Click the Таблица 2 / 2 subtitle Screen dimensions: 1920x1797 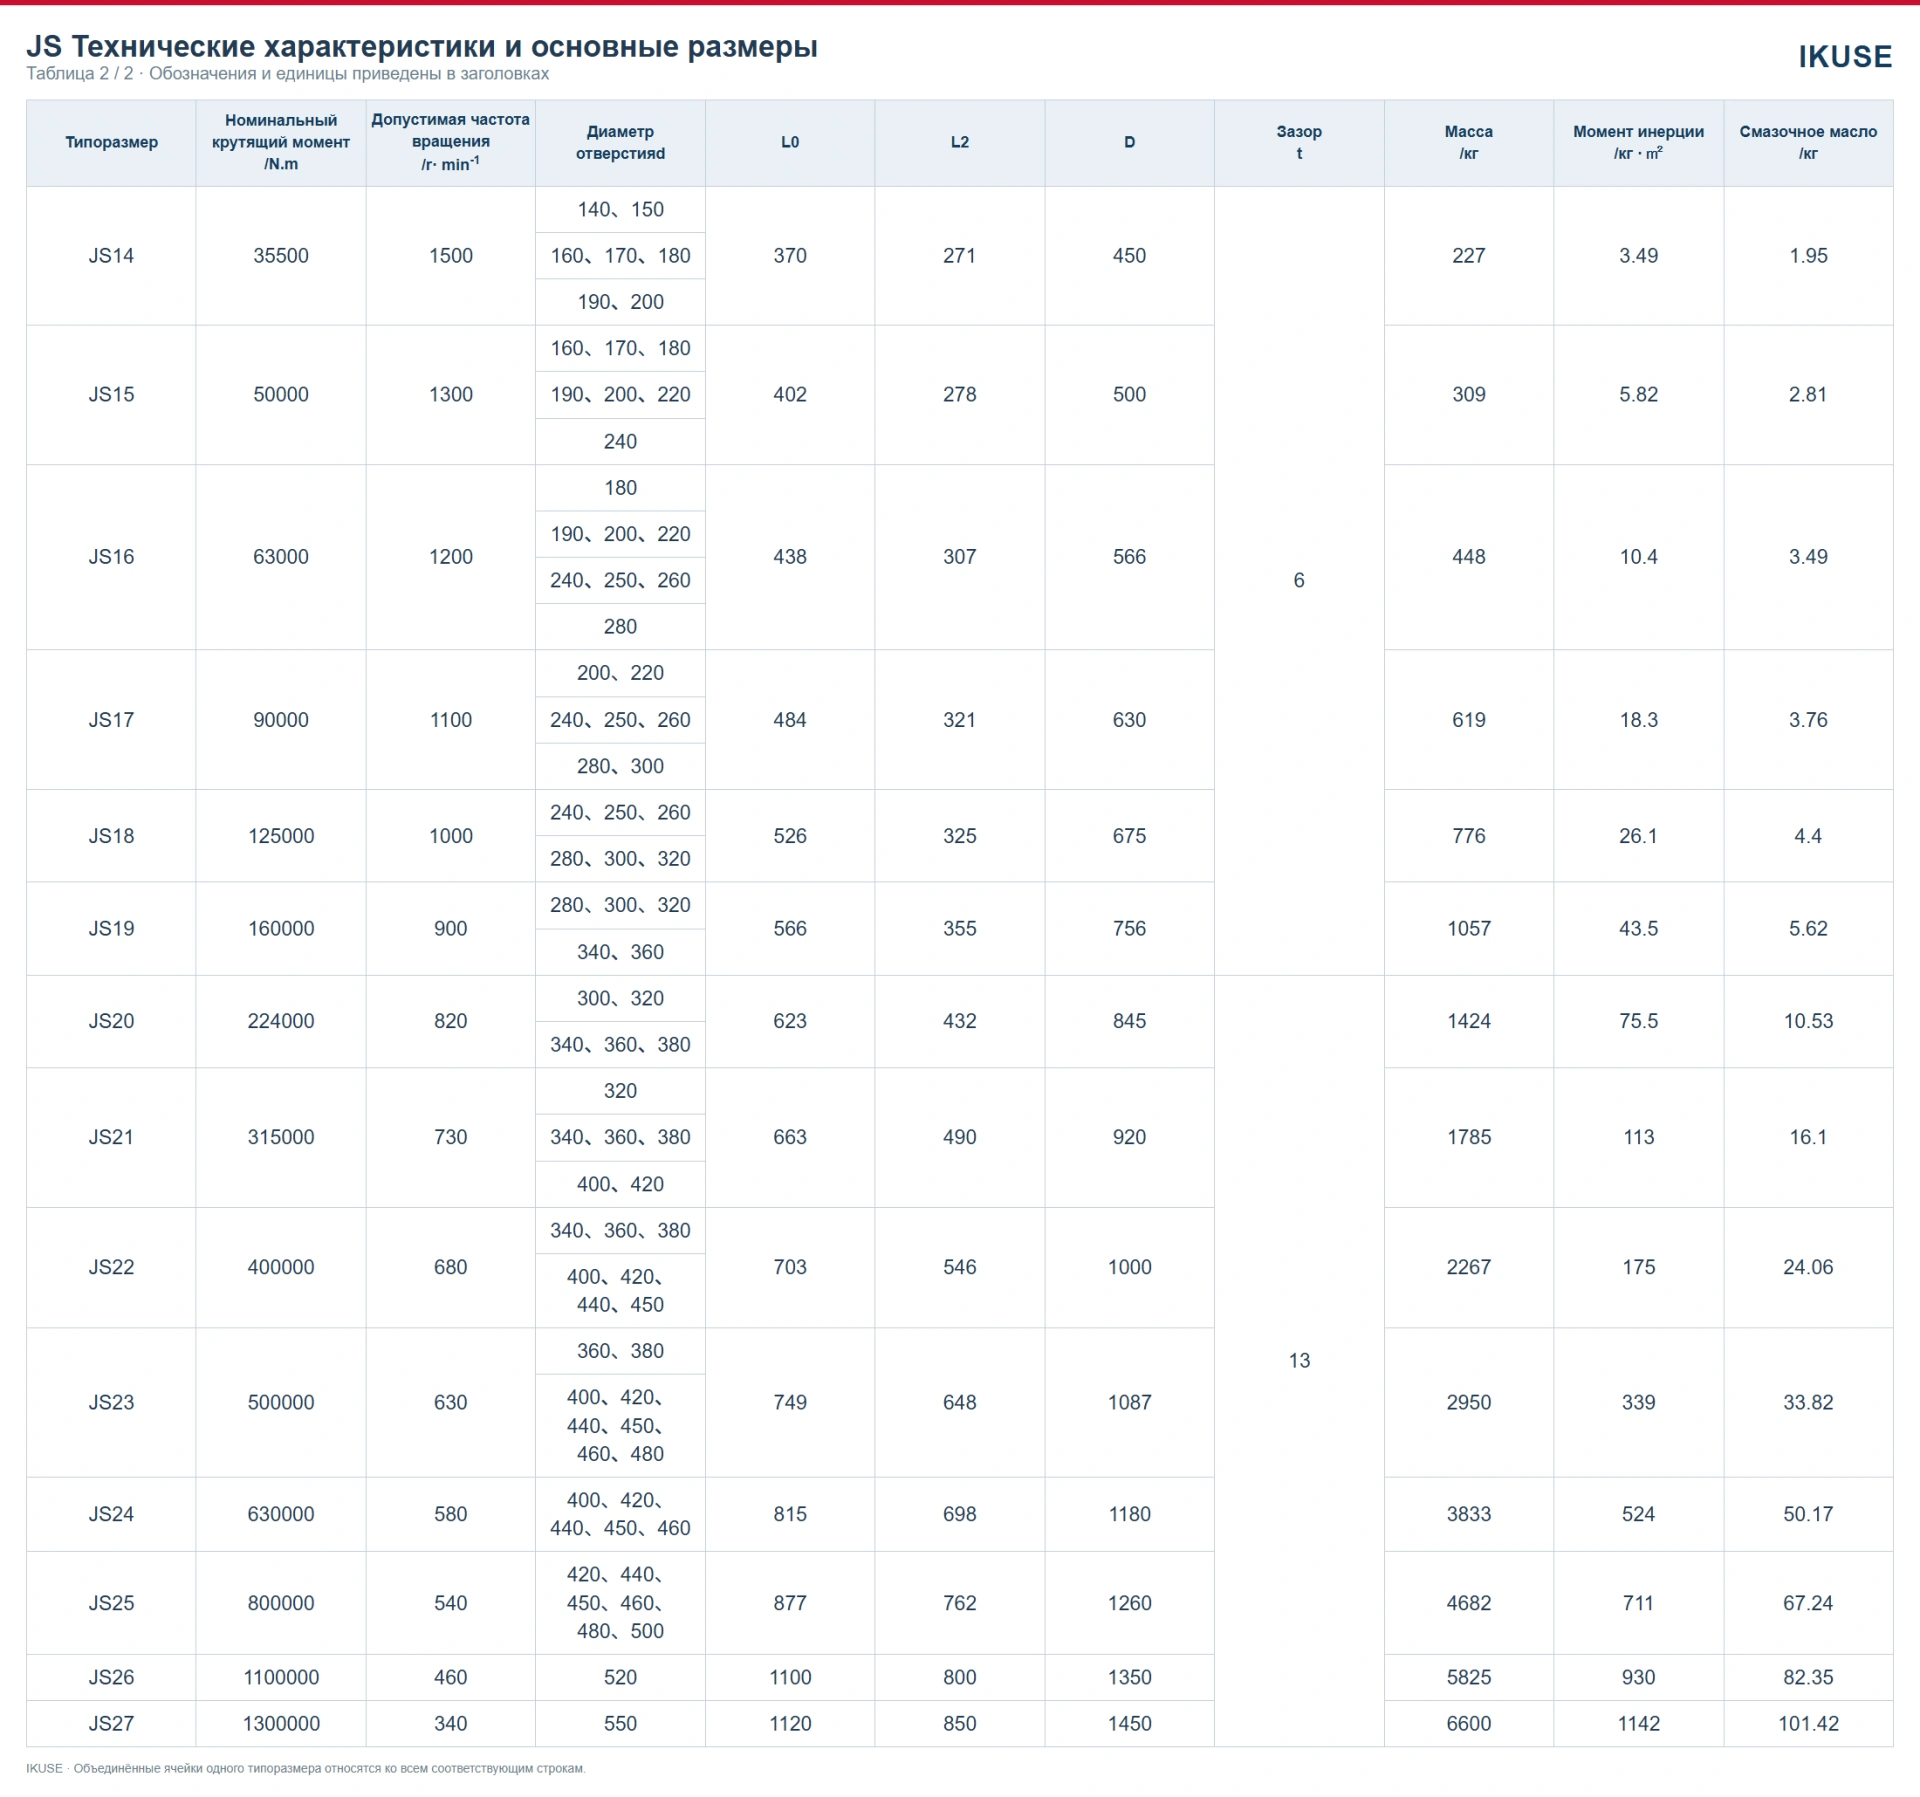pos(287,74)
